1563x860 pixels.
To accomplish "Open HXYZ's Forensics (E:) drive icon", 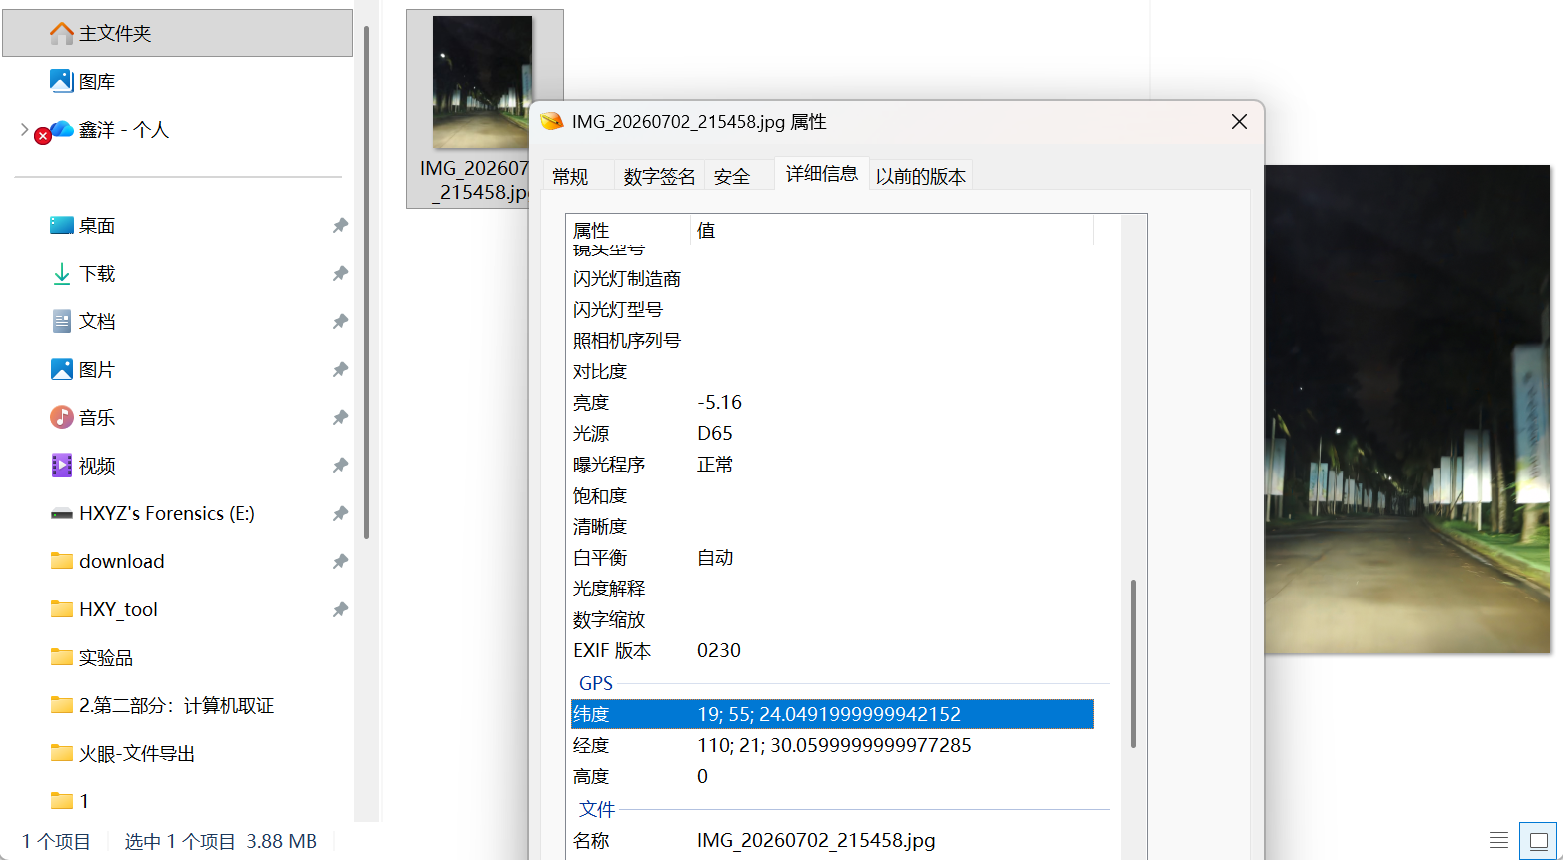I will (62, 514).
